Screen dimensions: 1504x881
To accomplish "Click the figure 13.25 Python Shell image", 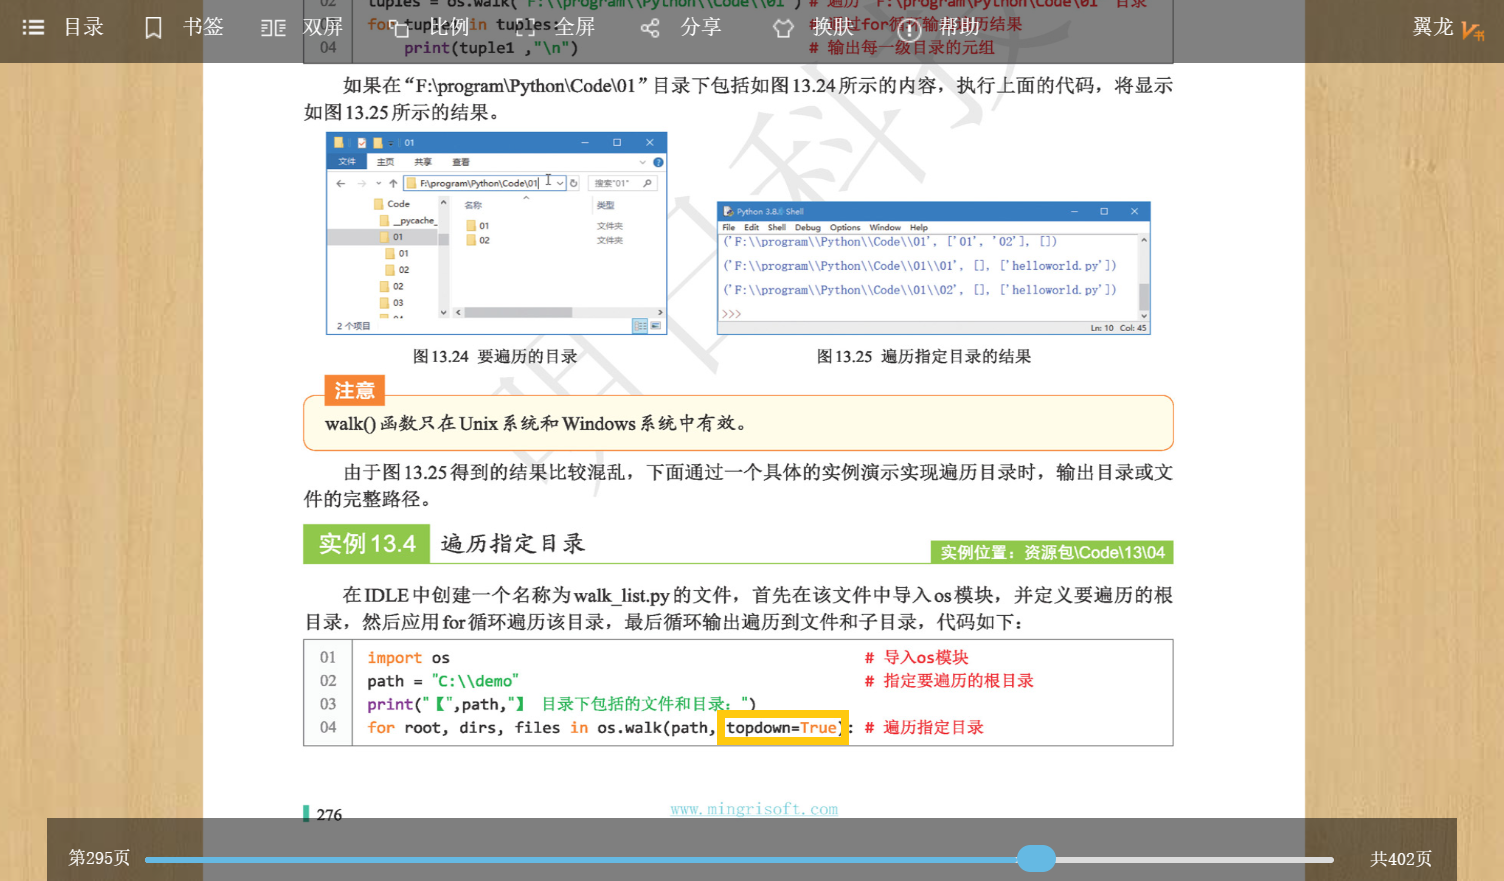I will (x=934, y=268).
